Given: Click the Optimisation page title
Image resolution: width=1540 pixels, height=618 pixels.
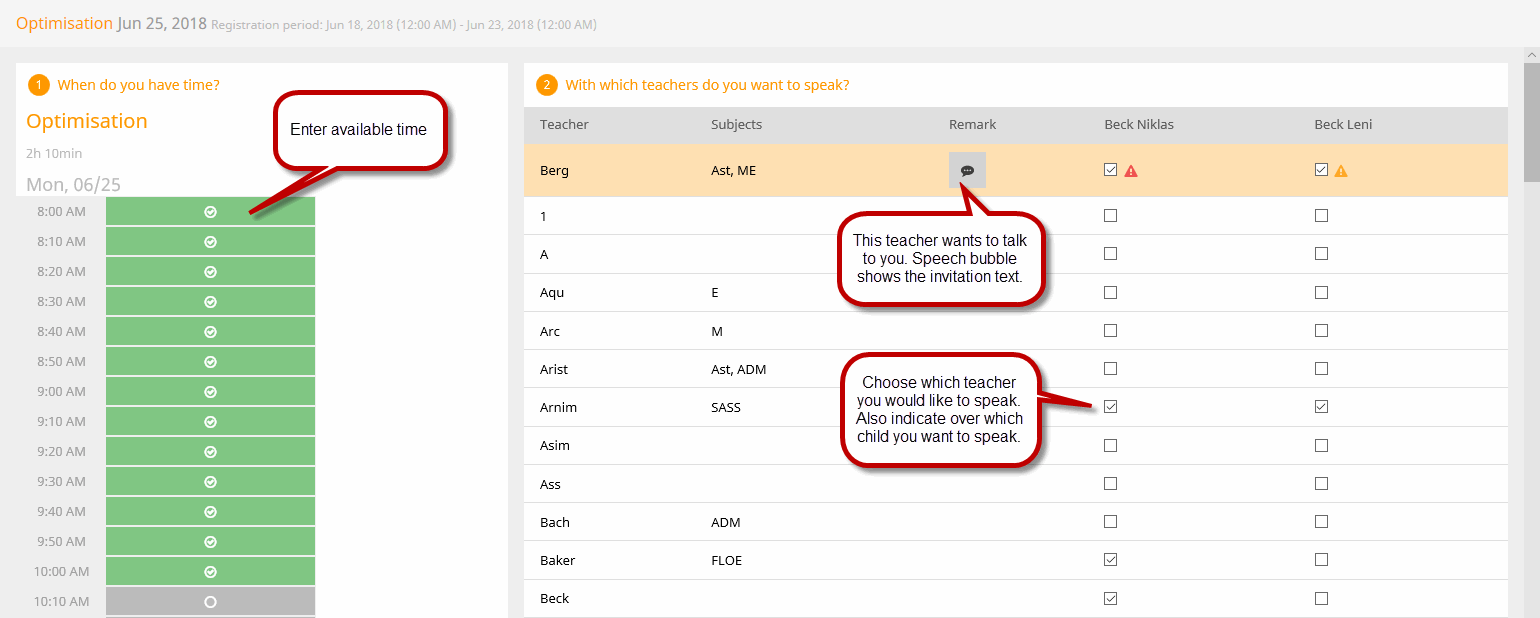Looking at the screenshot, I should 64,23.
